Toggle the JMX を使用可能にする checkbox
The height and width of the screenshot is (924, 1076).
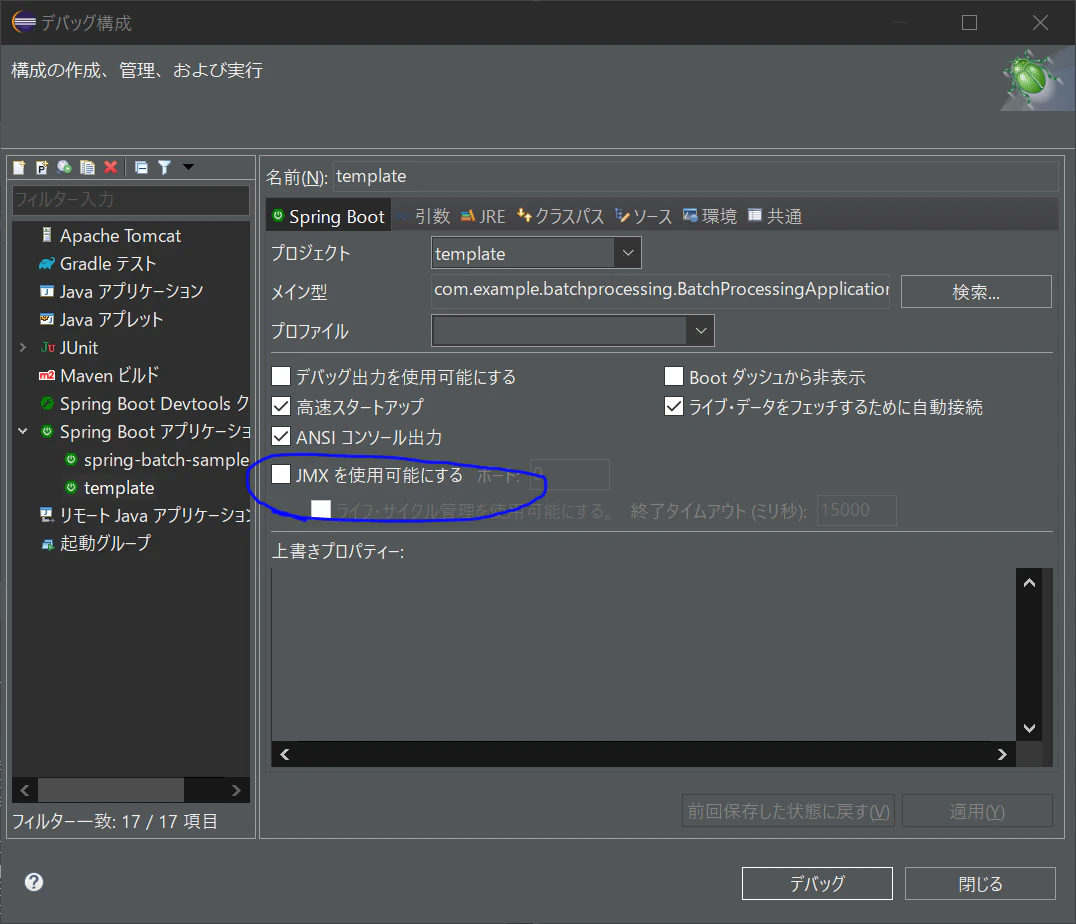(281, 474)
